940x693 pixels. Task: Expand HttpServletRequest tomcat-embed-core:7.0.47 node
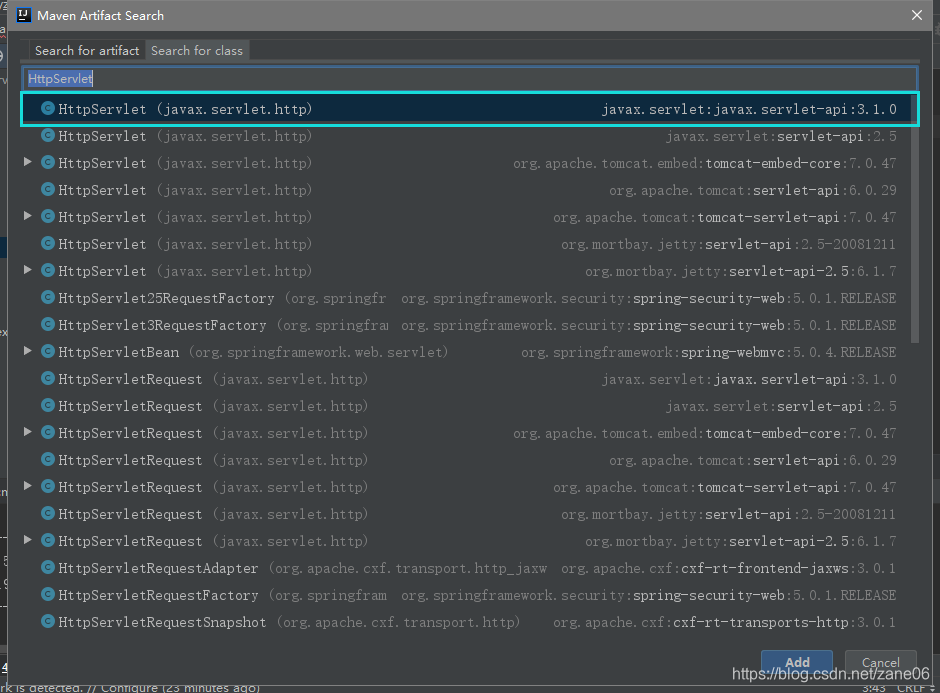pos(27,432)
